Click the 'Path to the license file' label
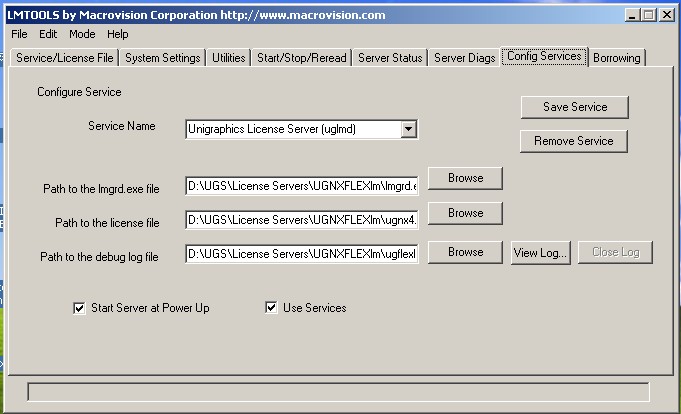The width and height of the screenshot is (681, 414). click(107, 223)
